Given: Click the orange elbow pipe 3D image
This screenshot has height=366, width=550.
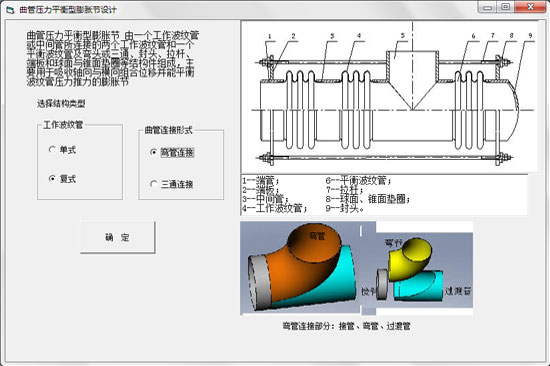Looking at the screenshot, I should click(x=301, y=268).
